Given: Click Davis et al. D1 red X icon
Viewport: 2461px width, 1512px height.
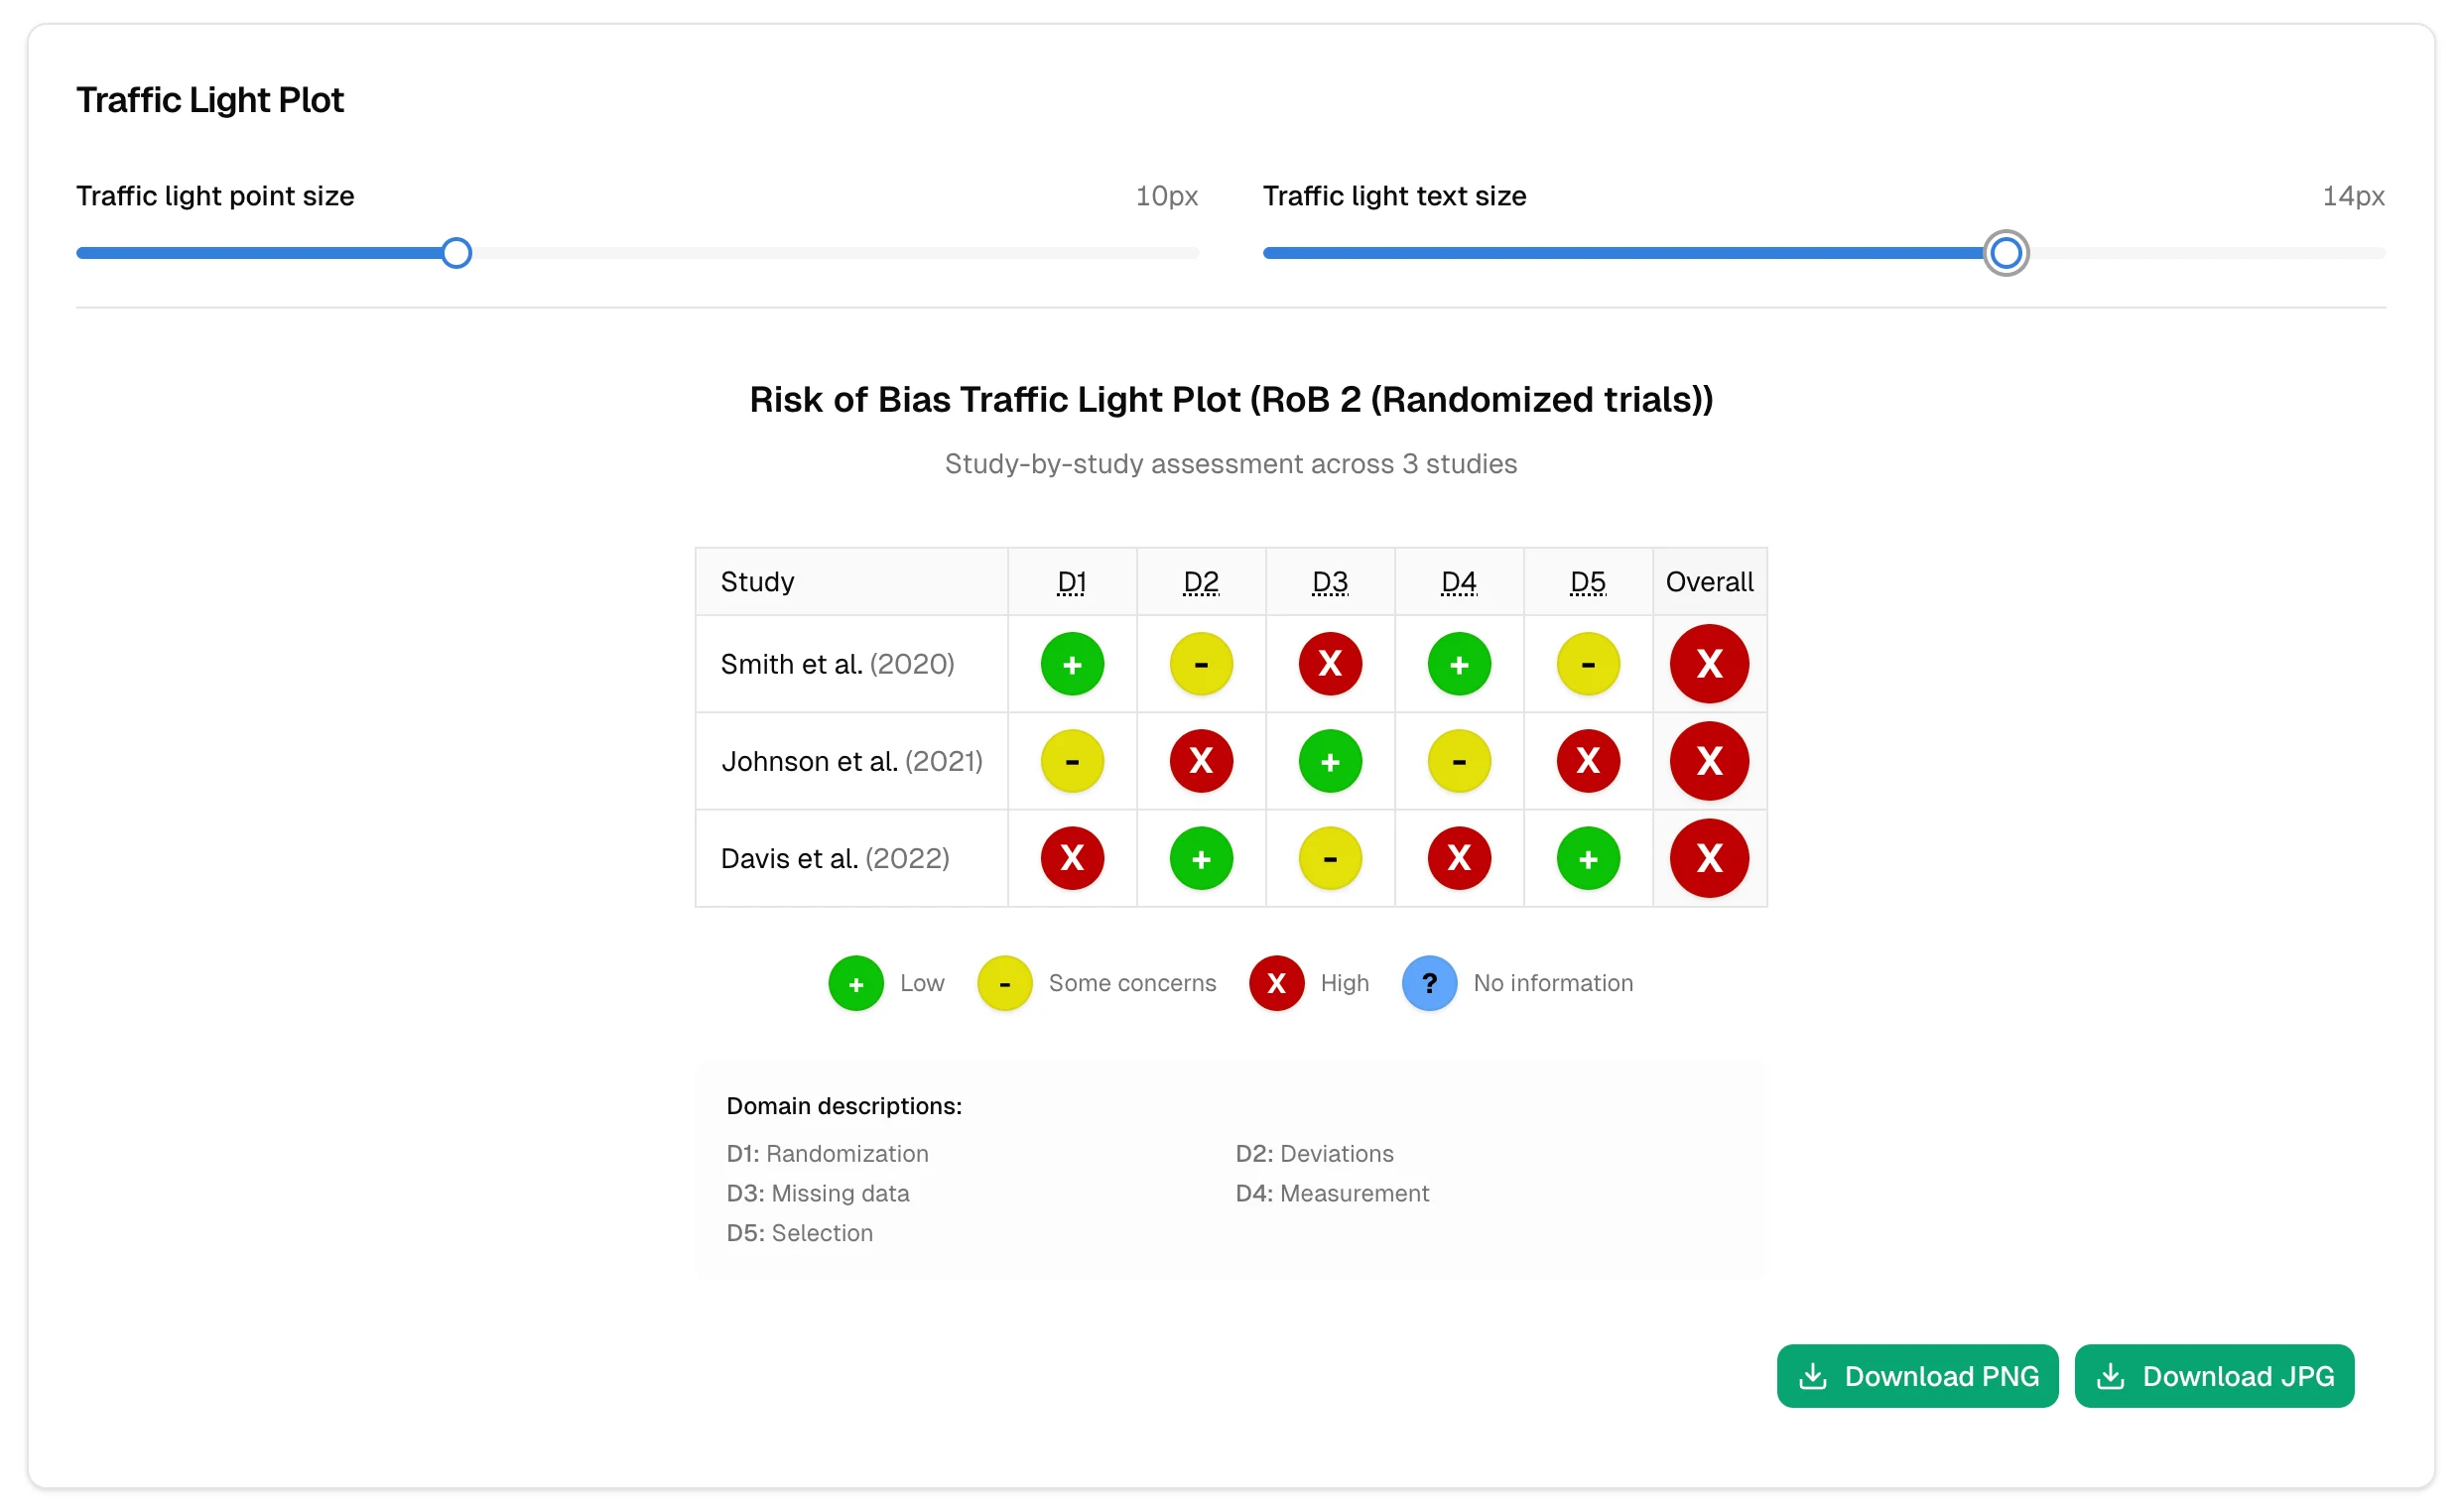Looking at the screenshot, I should (x=1071, y=858).
